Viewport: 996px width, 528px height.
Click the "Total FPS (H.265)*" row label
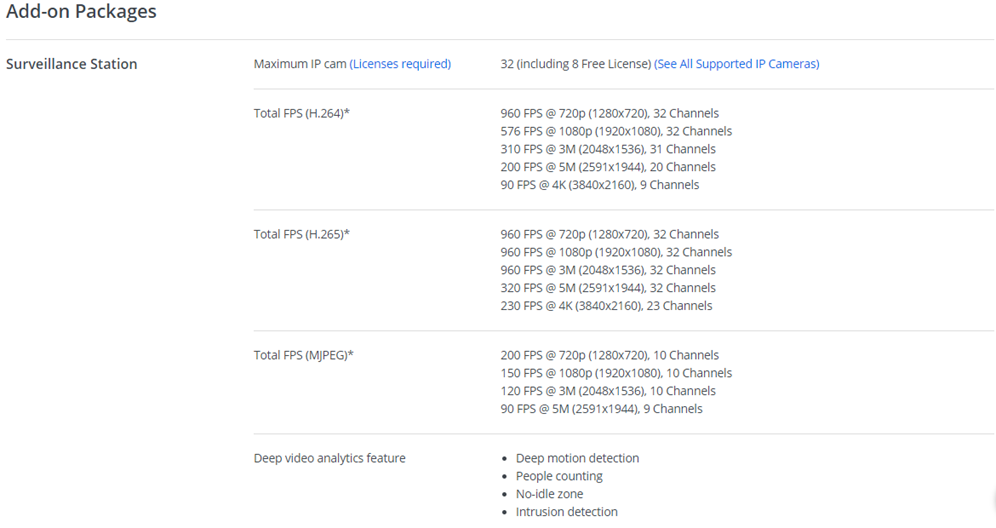302,234
